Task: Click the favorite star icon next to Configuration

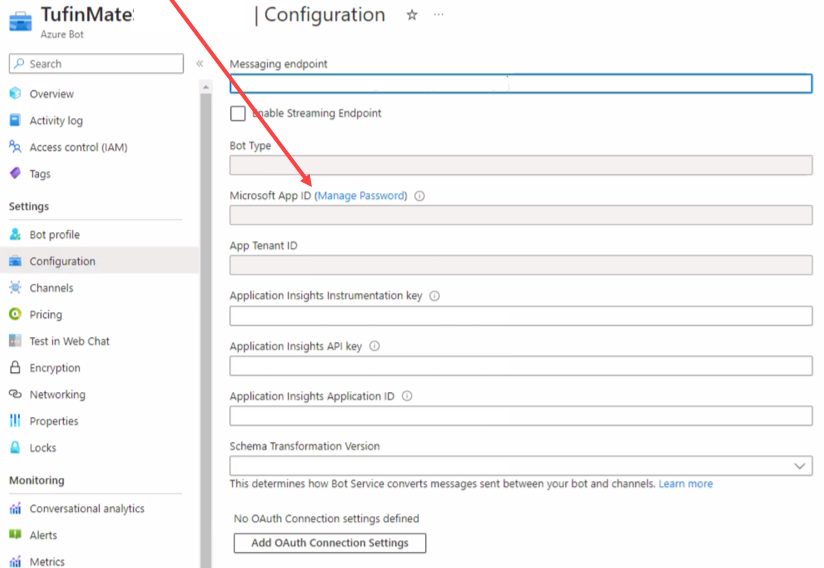Action: click(412, 15)
